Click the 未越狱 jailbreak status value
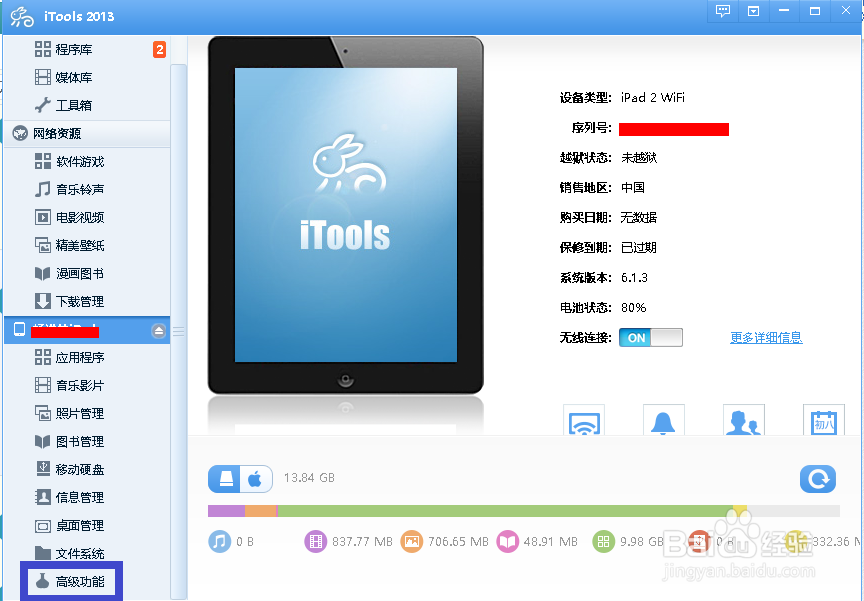This screenshot has height=601, width=864. click(x=639, y=158)
